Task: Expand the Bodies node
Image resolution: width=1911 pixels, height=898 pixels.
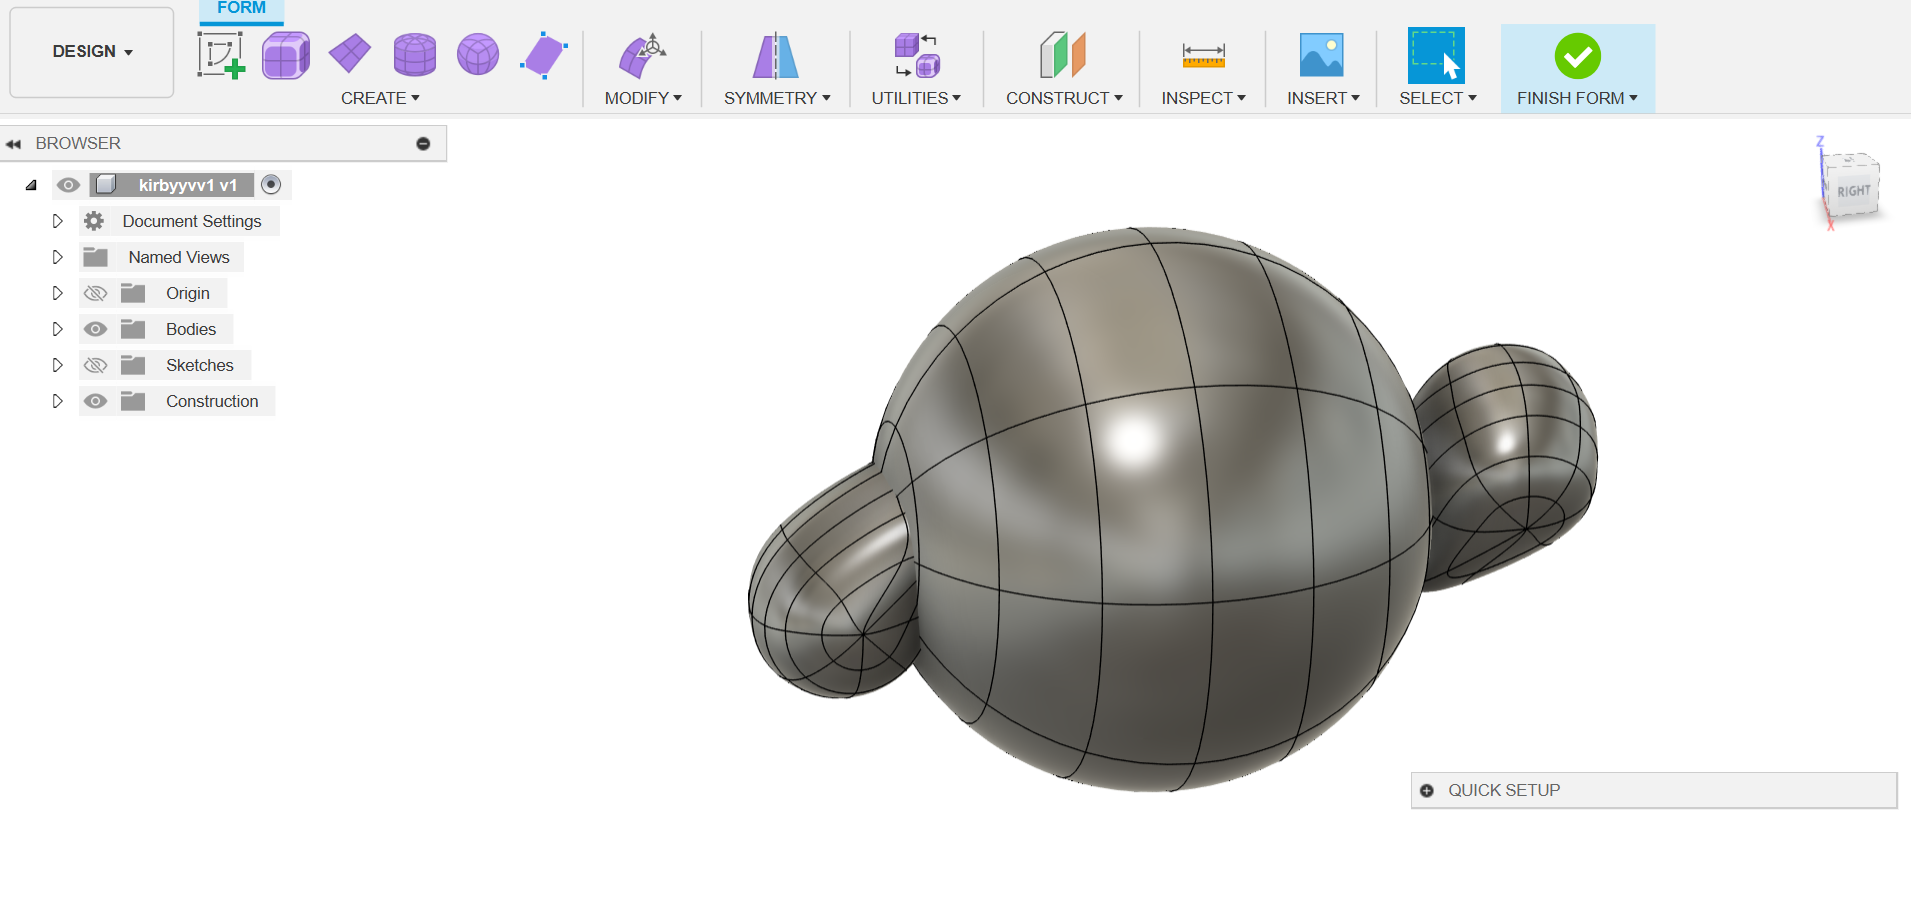Action: point(57,329)
